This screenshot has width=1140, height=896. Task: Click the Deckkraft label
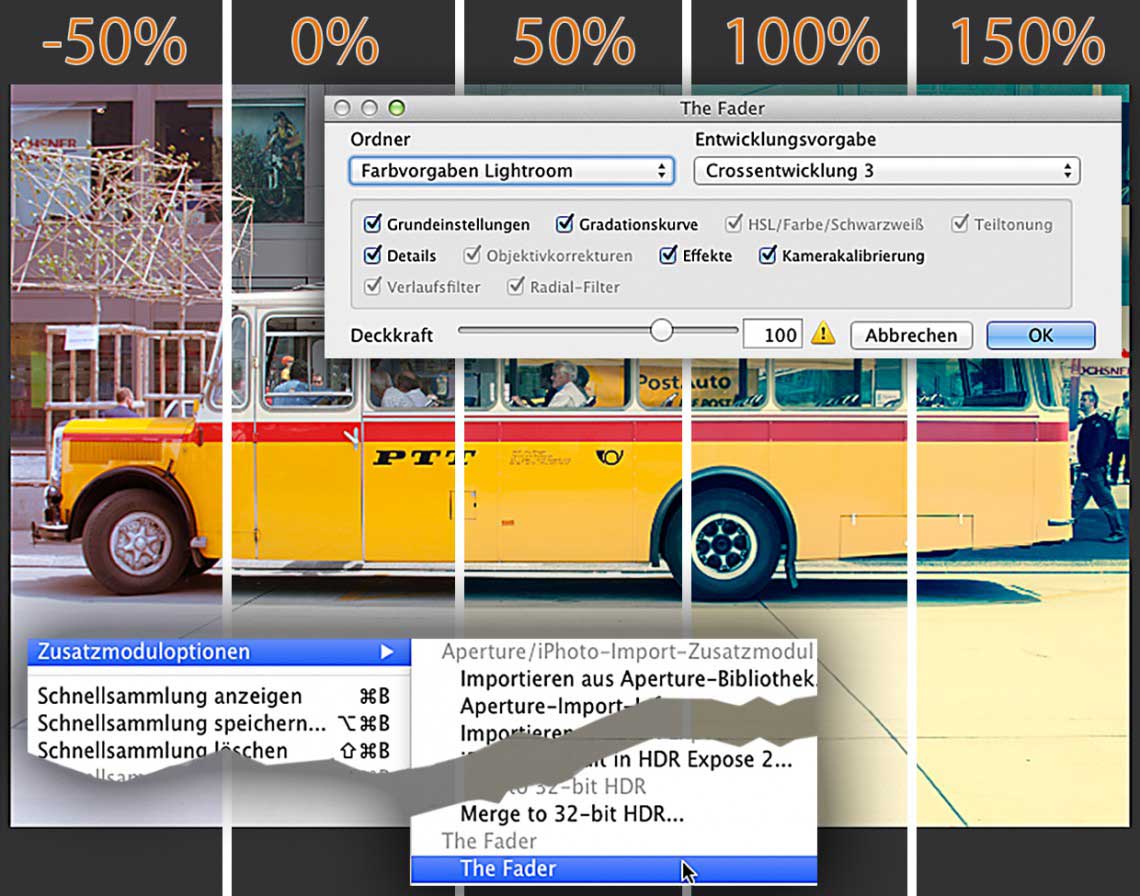[x=391, y=335]
